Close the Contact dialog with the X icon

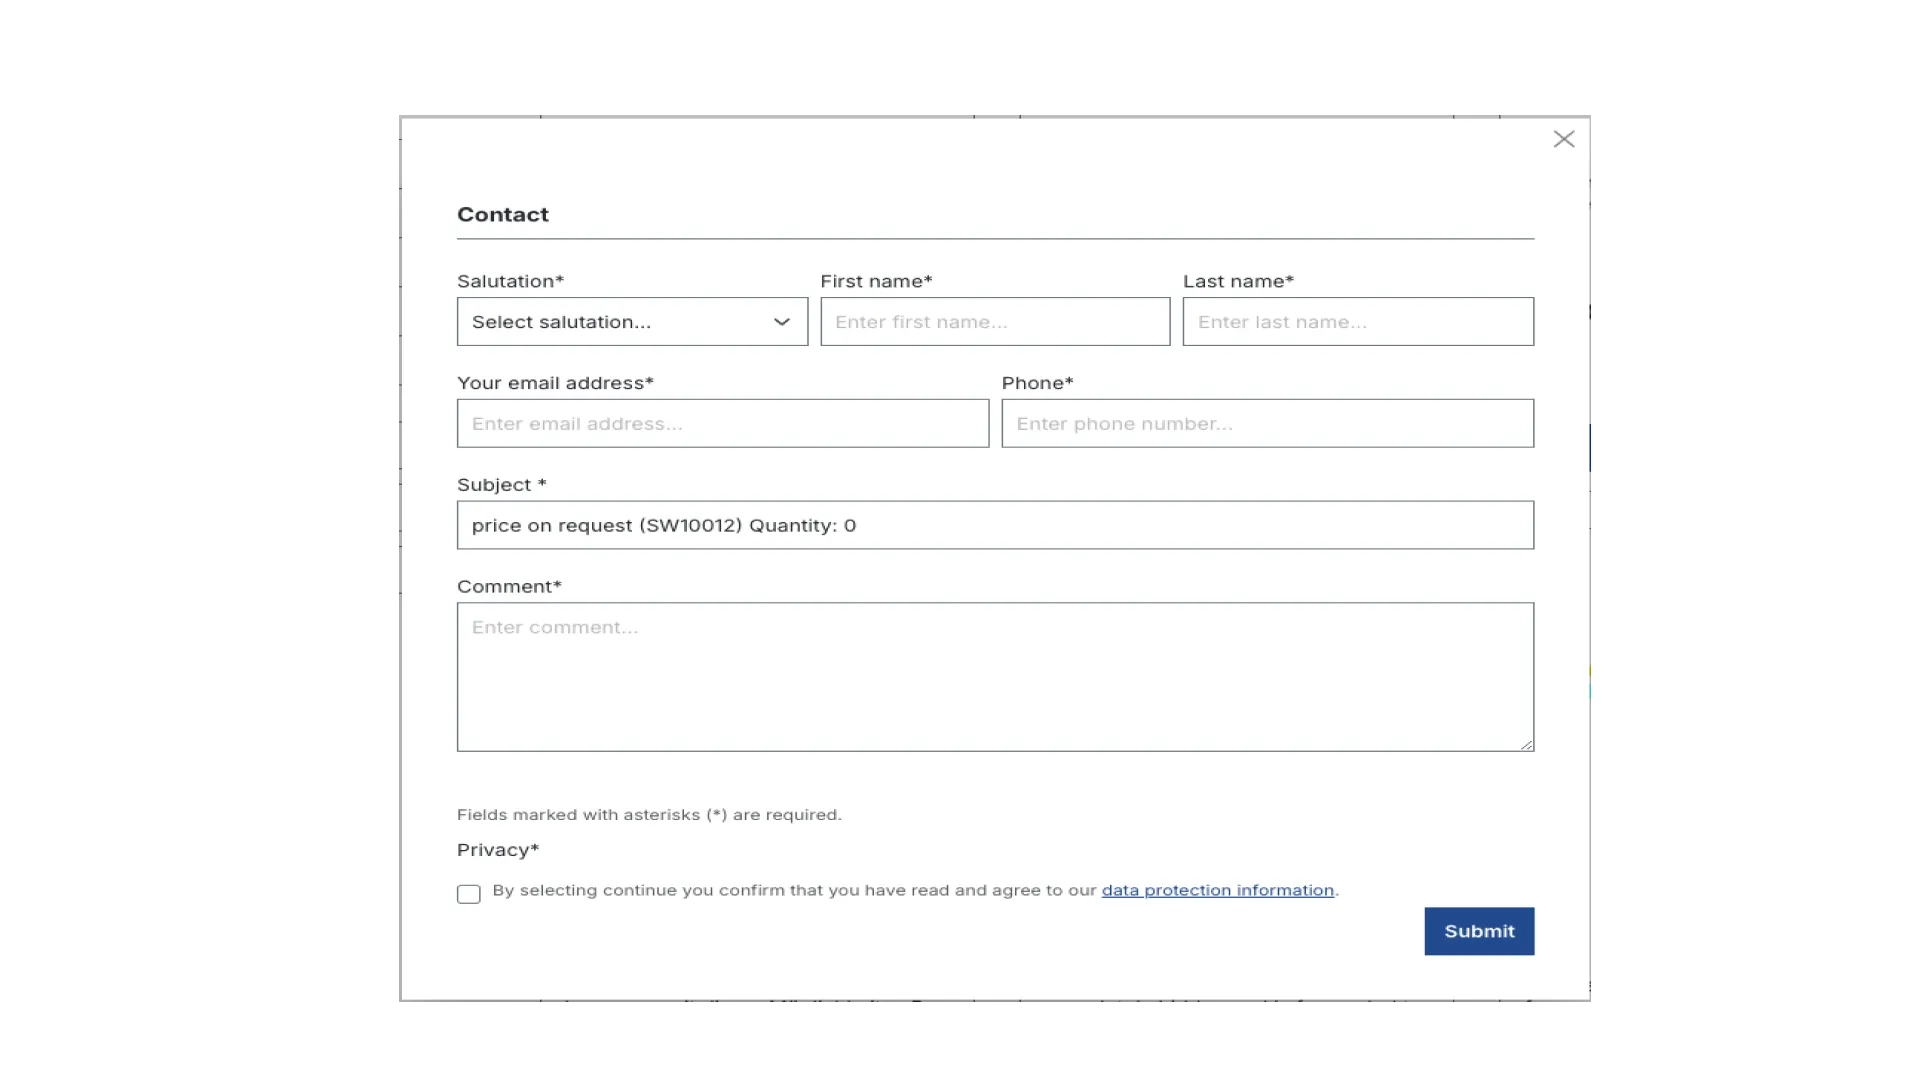[x=1564, y=139]
